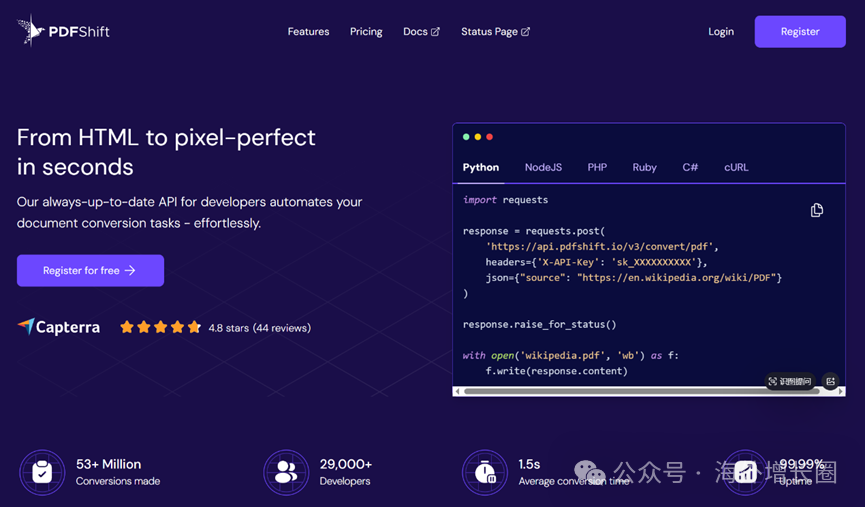Image resolution: width=865 pixels, height=507 pixels.
Task: Click the small picture icon beside overlay button
Action: pyautogui.click(x=830, y=381)
